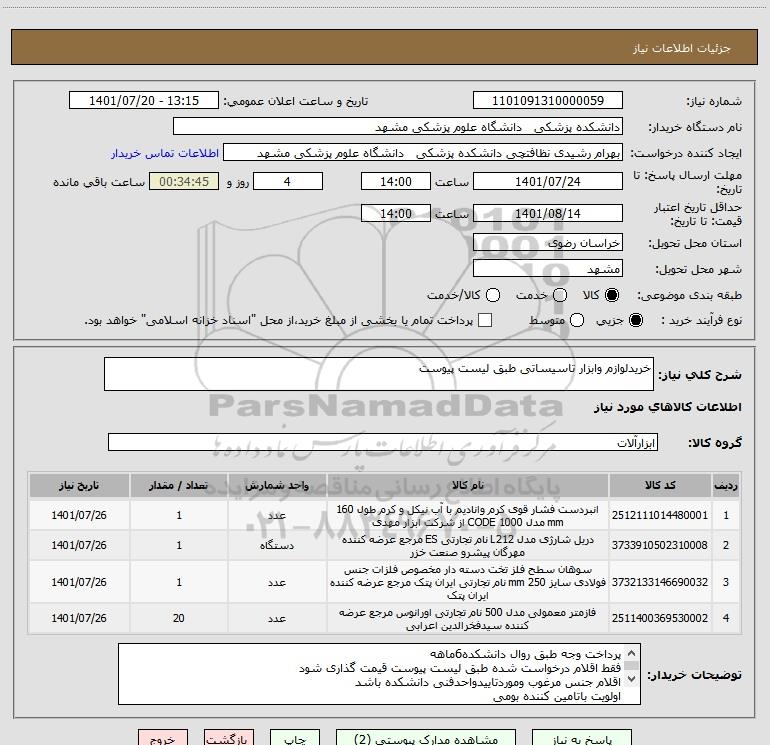This screenshot has height=745, width=770.
Task: Click the چاپ print button
Action: (x=295, y=737)
